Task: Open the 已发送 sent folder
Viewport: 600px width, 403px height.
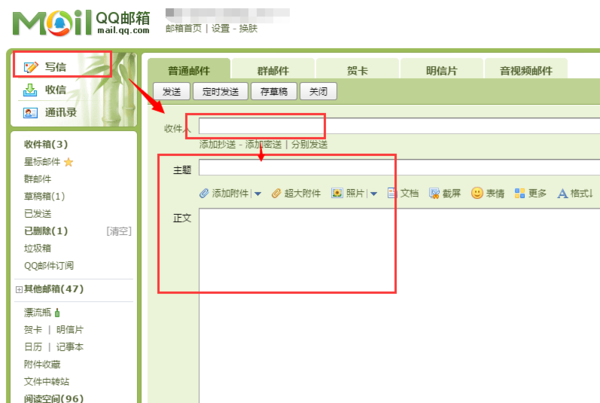Action: coord(38,214)
